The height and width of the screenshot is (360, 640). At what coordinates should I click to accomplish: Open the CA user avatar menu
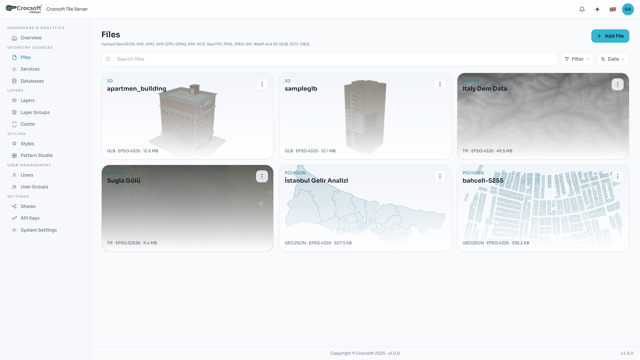(627, 9)
